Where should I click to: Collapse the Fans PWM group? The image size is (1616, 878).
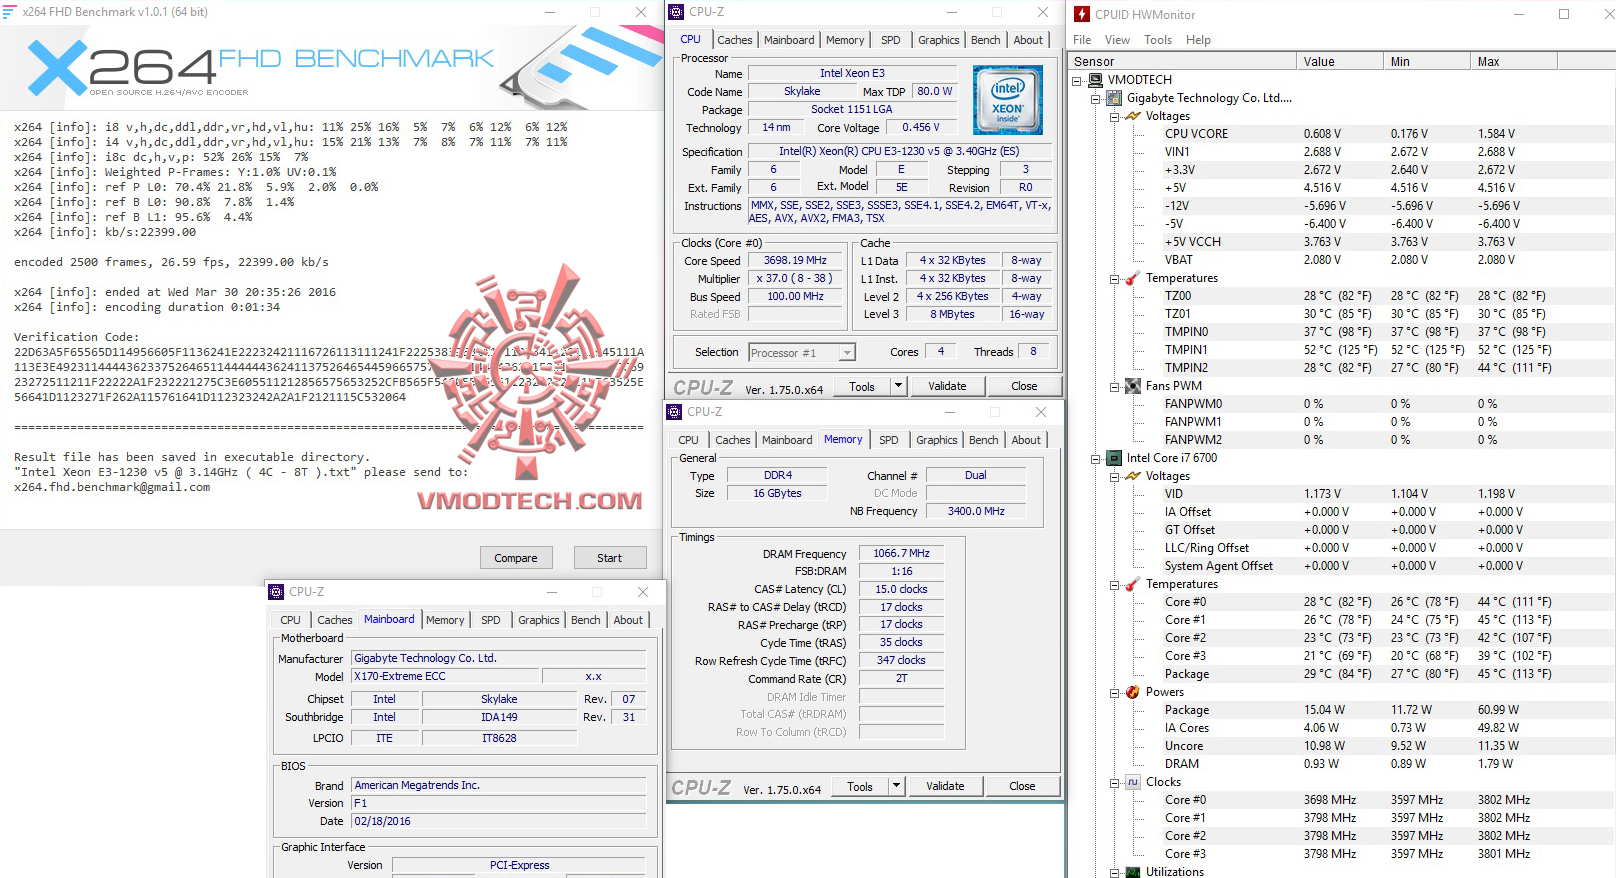1114,386
